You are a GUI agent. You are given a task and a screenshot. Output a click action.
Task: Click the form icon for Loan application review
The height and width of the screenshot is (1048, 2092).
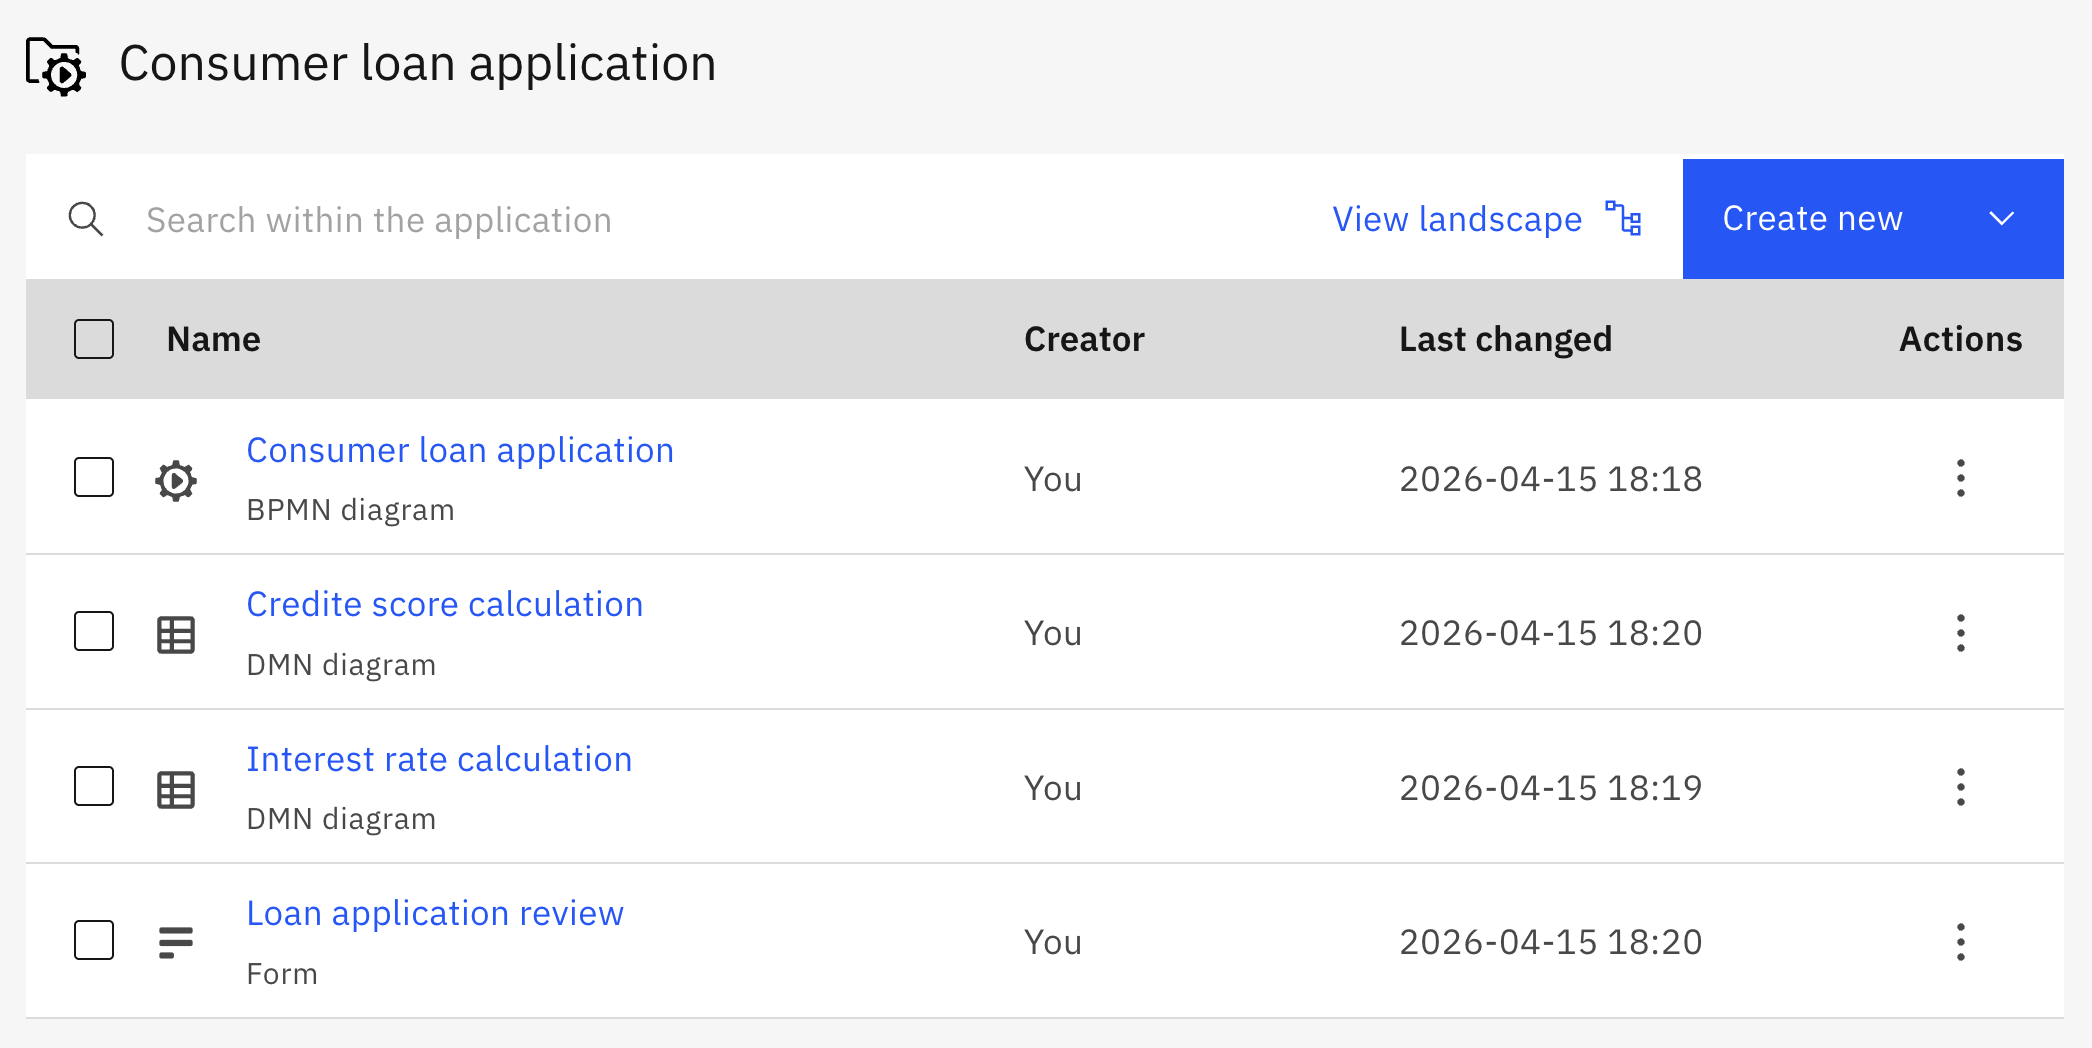(176, 942)
